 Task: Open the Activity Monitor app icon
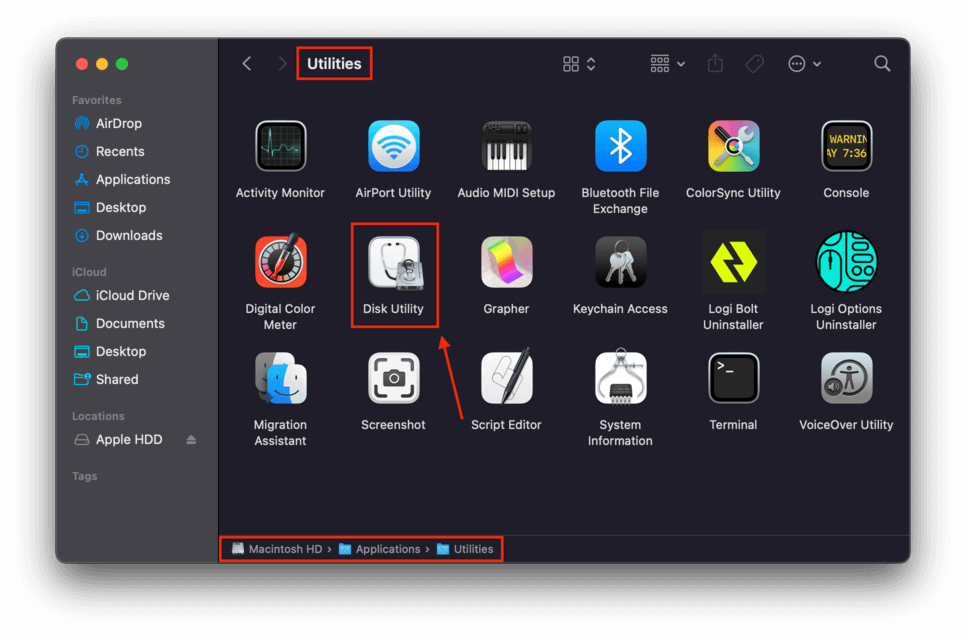click(280, 146)
